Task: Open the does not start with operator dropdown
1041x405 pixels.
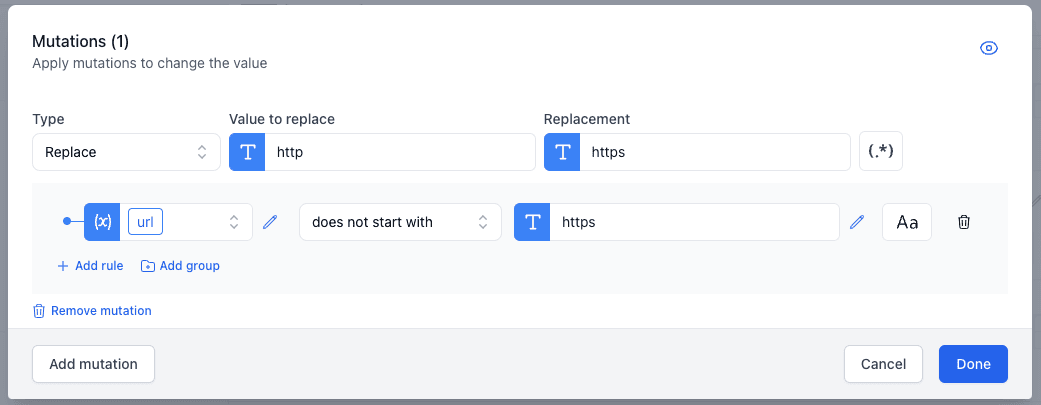Action: [x=400, y=222]
